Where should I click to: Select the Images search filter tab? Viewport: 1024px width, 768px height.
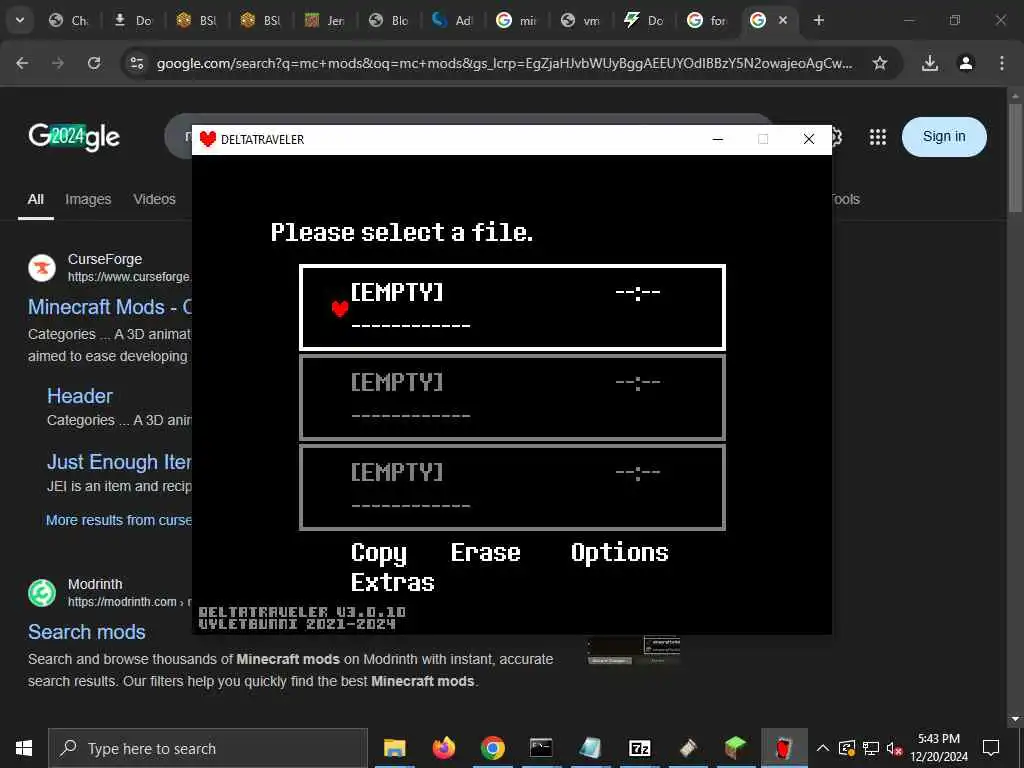[88, 199]
